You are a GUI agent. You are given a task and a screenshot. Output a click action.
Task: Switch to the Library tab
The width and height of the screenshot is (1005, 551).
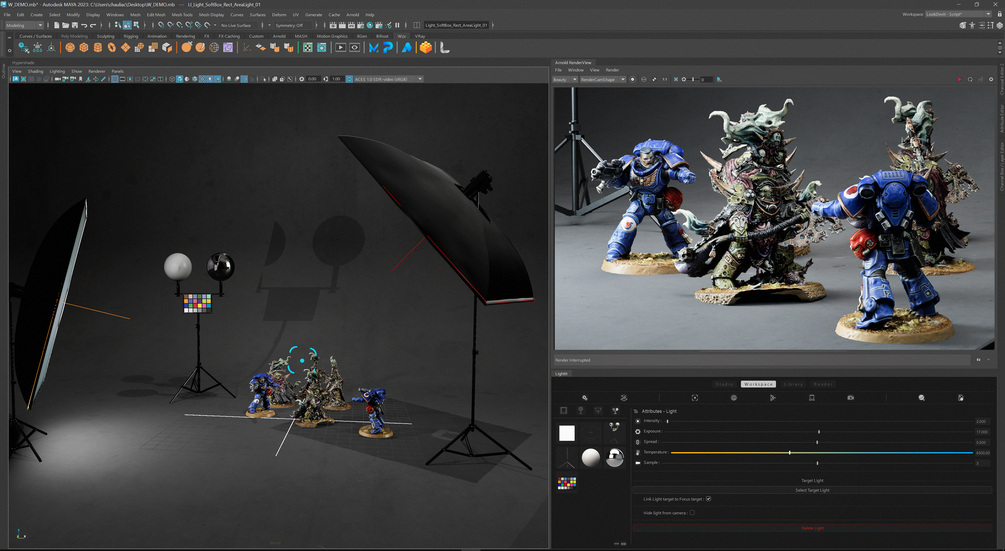point(792,384)
